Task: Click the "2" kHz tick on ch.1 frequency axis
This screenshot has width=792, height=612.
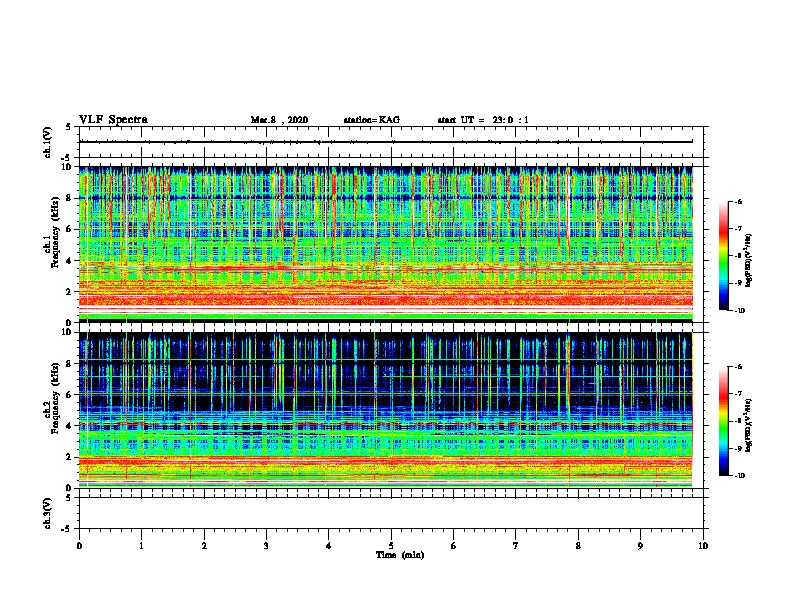Action: point(69,291)
